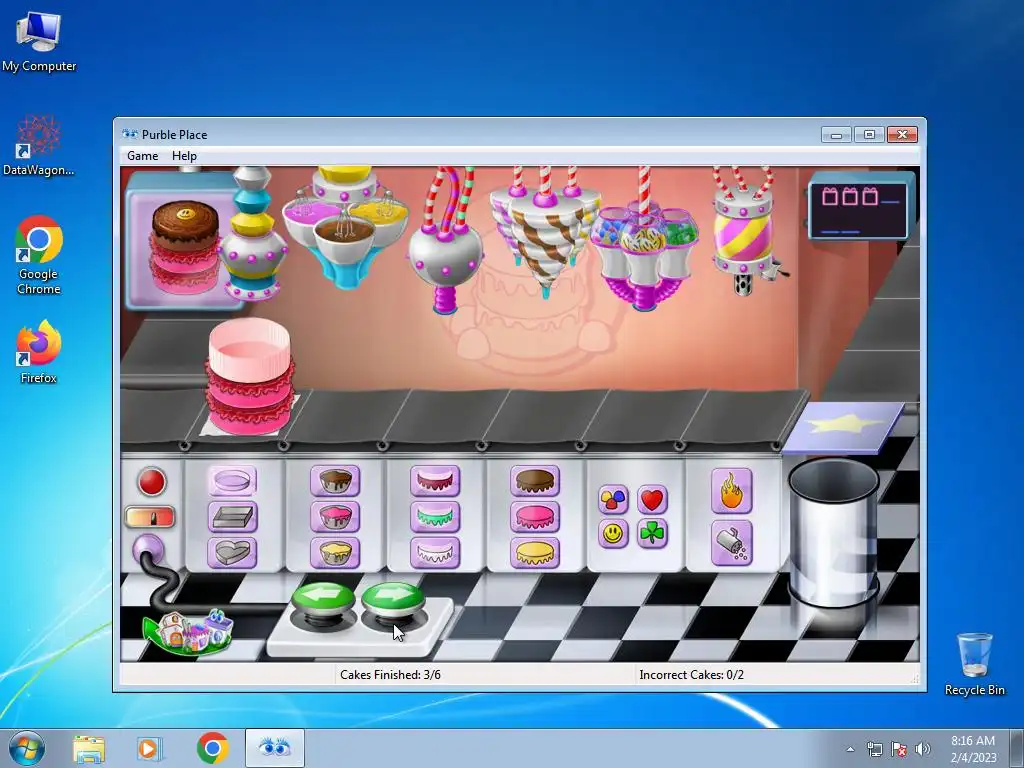Open Windows Media Player from taskbar
This screenshot has height=768, width=1024.
click(x=149, y=749)
